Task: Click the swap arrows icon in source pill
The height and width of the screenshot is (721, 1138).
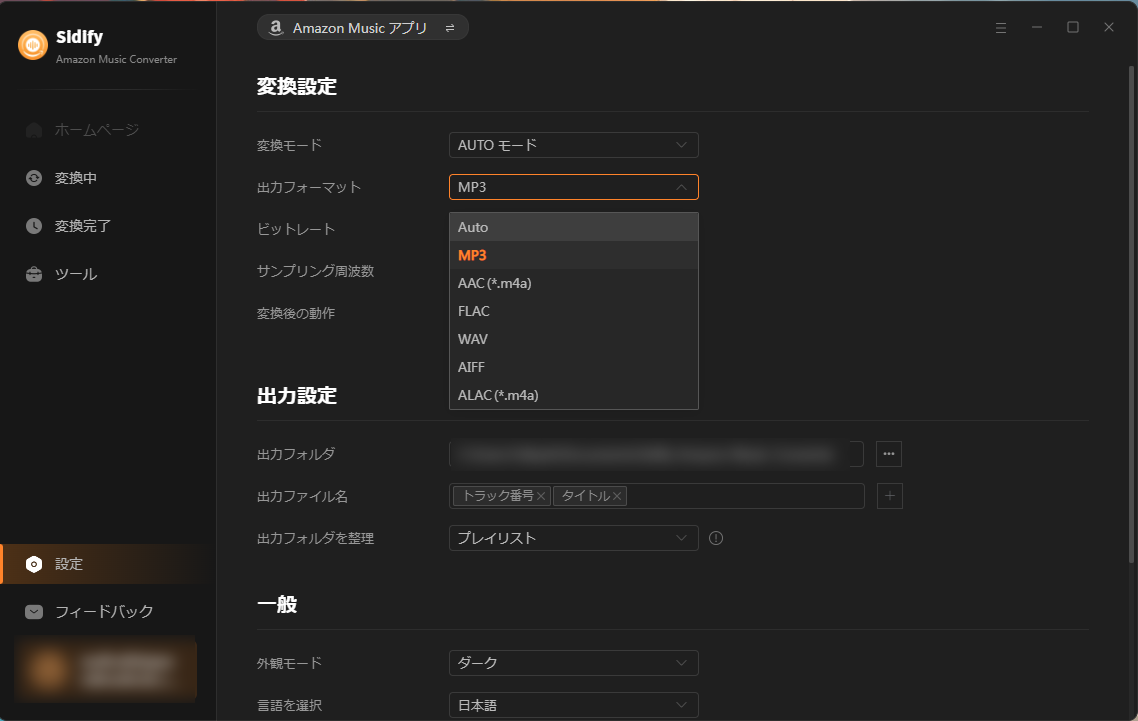Action: [450, 28]
